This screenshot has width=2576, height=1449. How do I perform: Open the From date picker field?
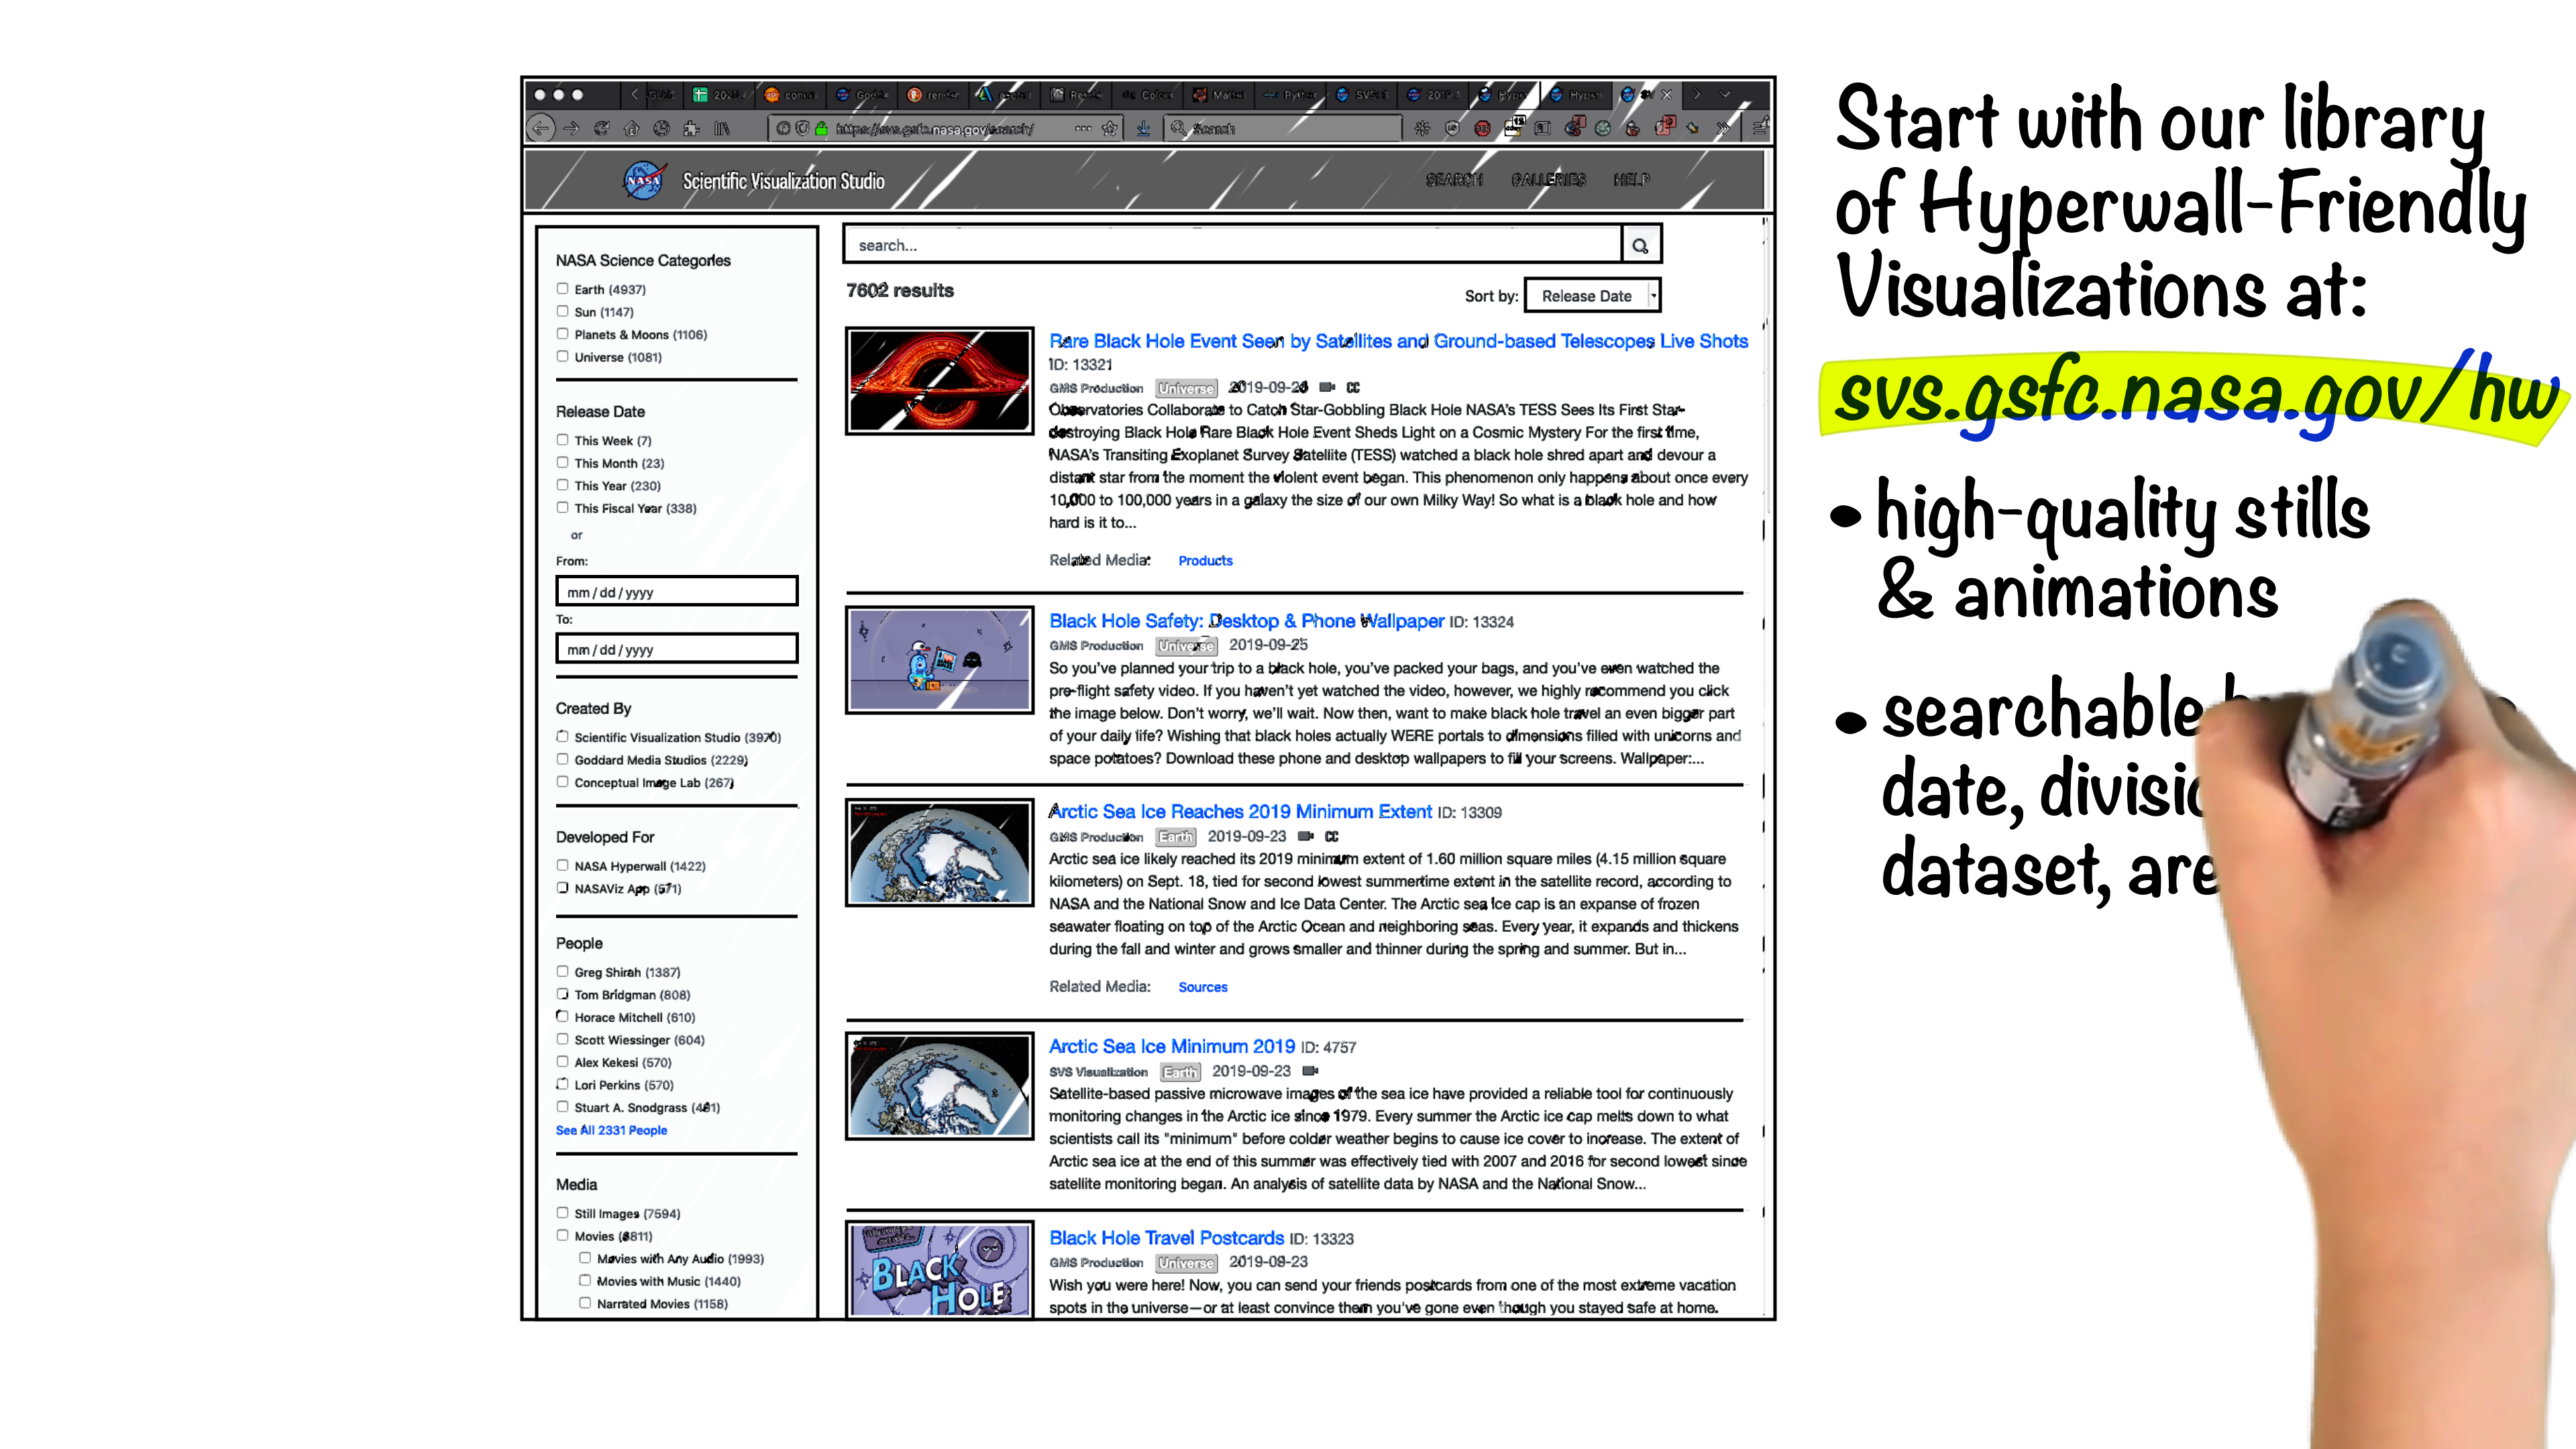(677, 591)
